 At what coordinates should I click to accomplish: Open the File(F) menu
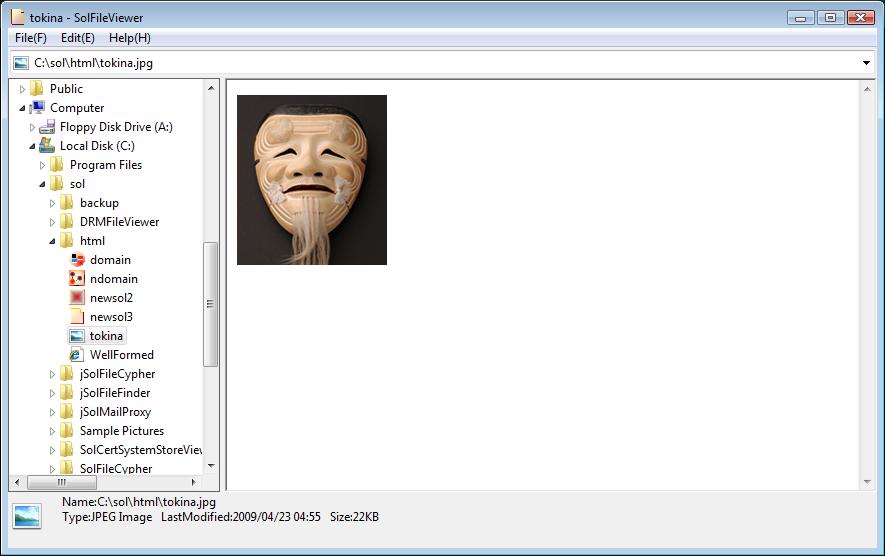pos(30,38)
